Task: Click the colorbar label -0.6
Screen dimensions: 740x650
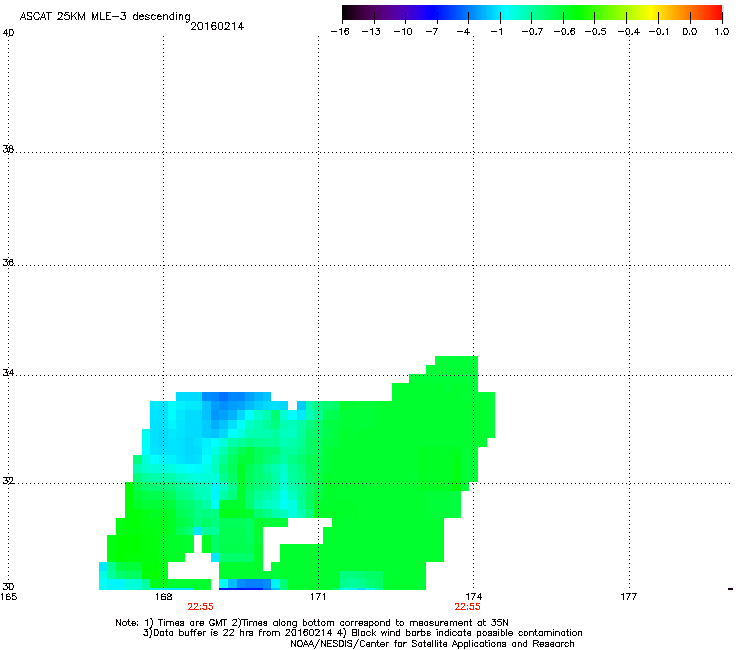Action: (564, 32)
